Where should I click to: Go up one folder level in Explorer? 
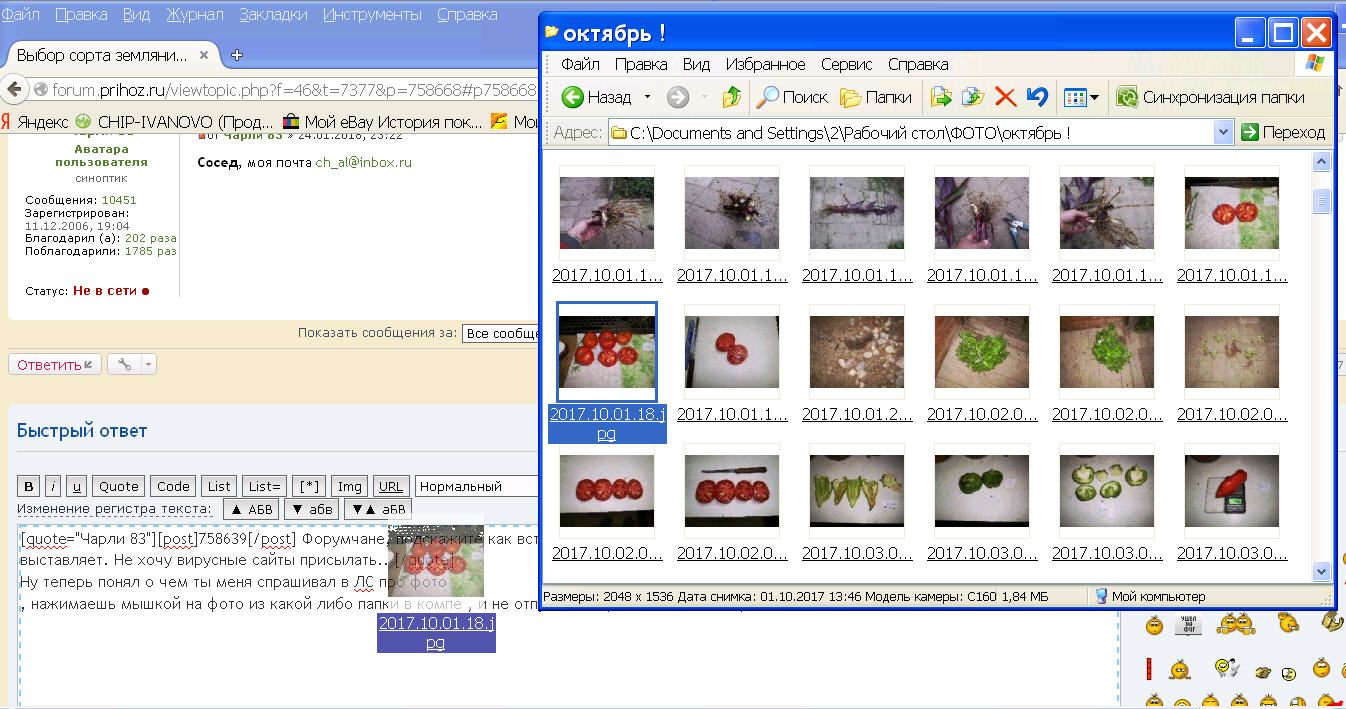click(x=732, y=97)
